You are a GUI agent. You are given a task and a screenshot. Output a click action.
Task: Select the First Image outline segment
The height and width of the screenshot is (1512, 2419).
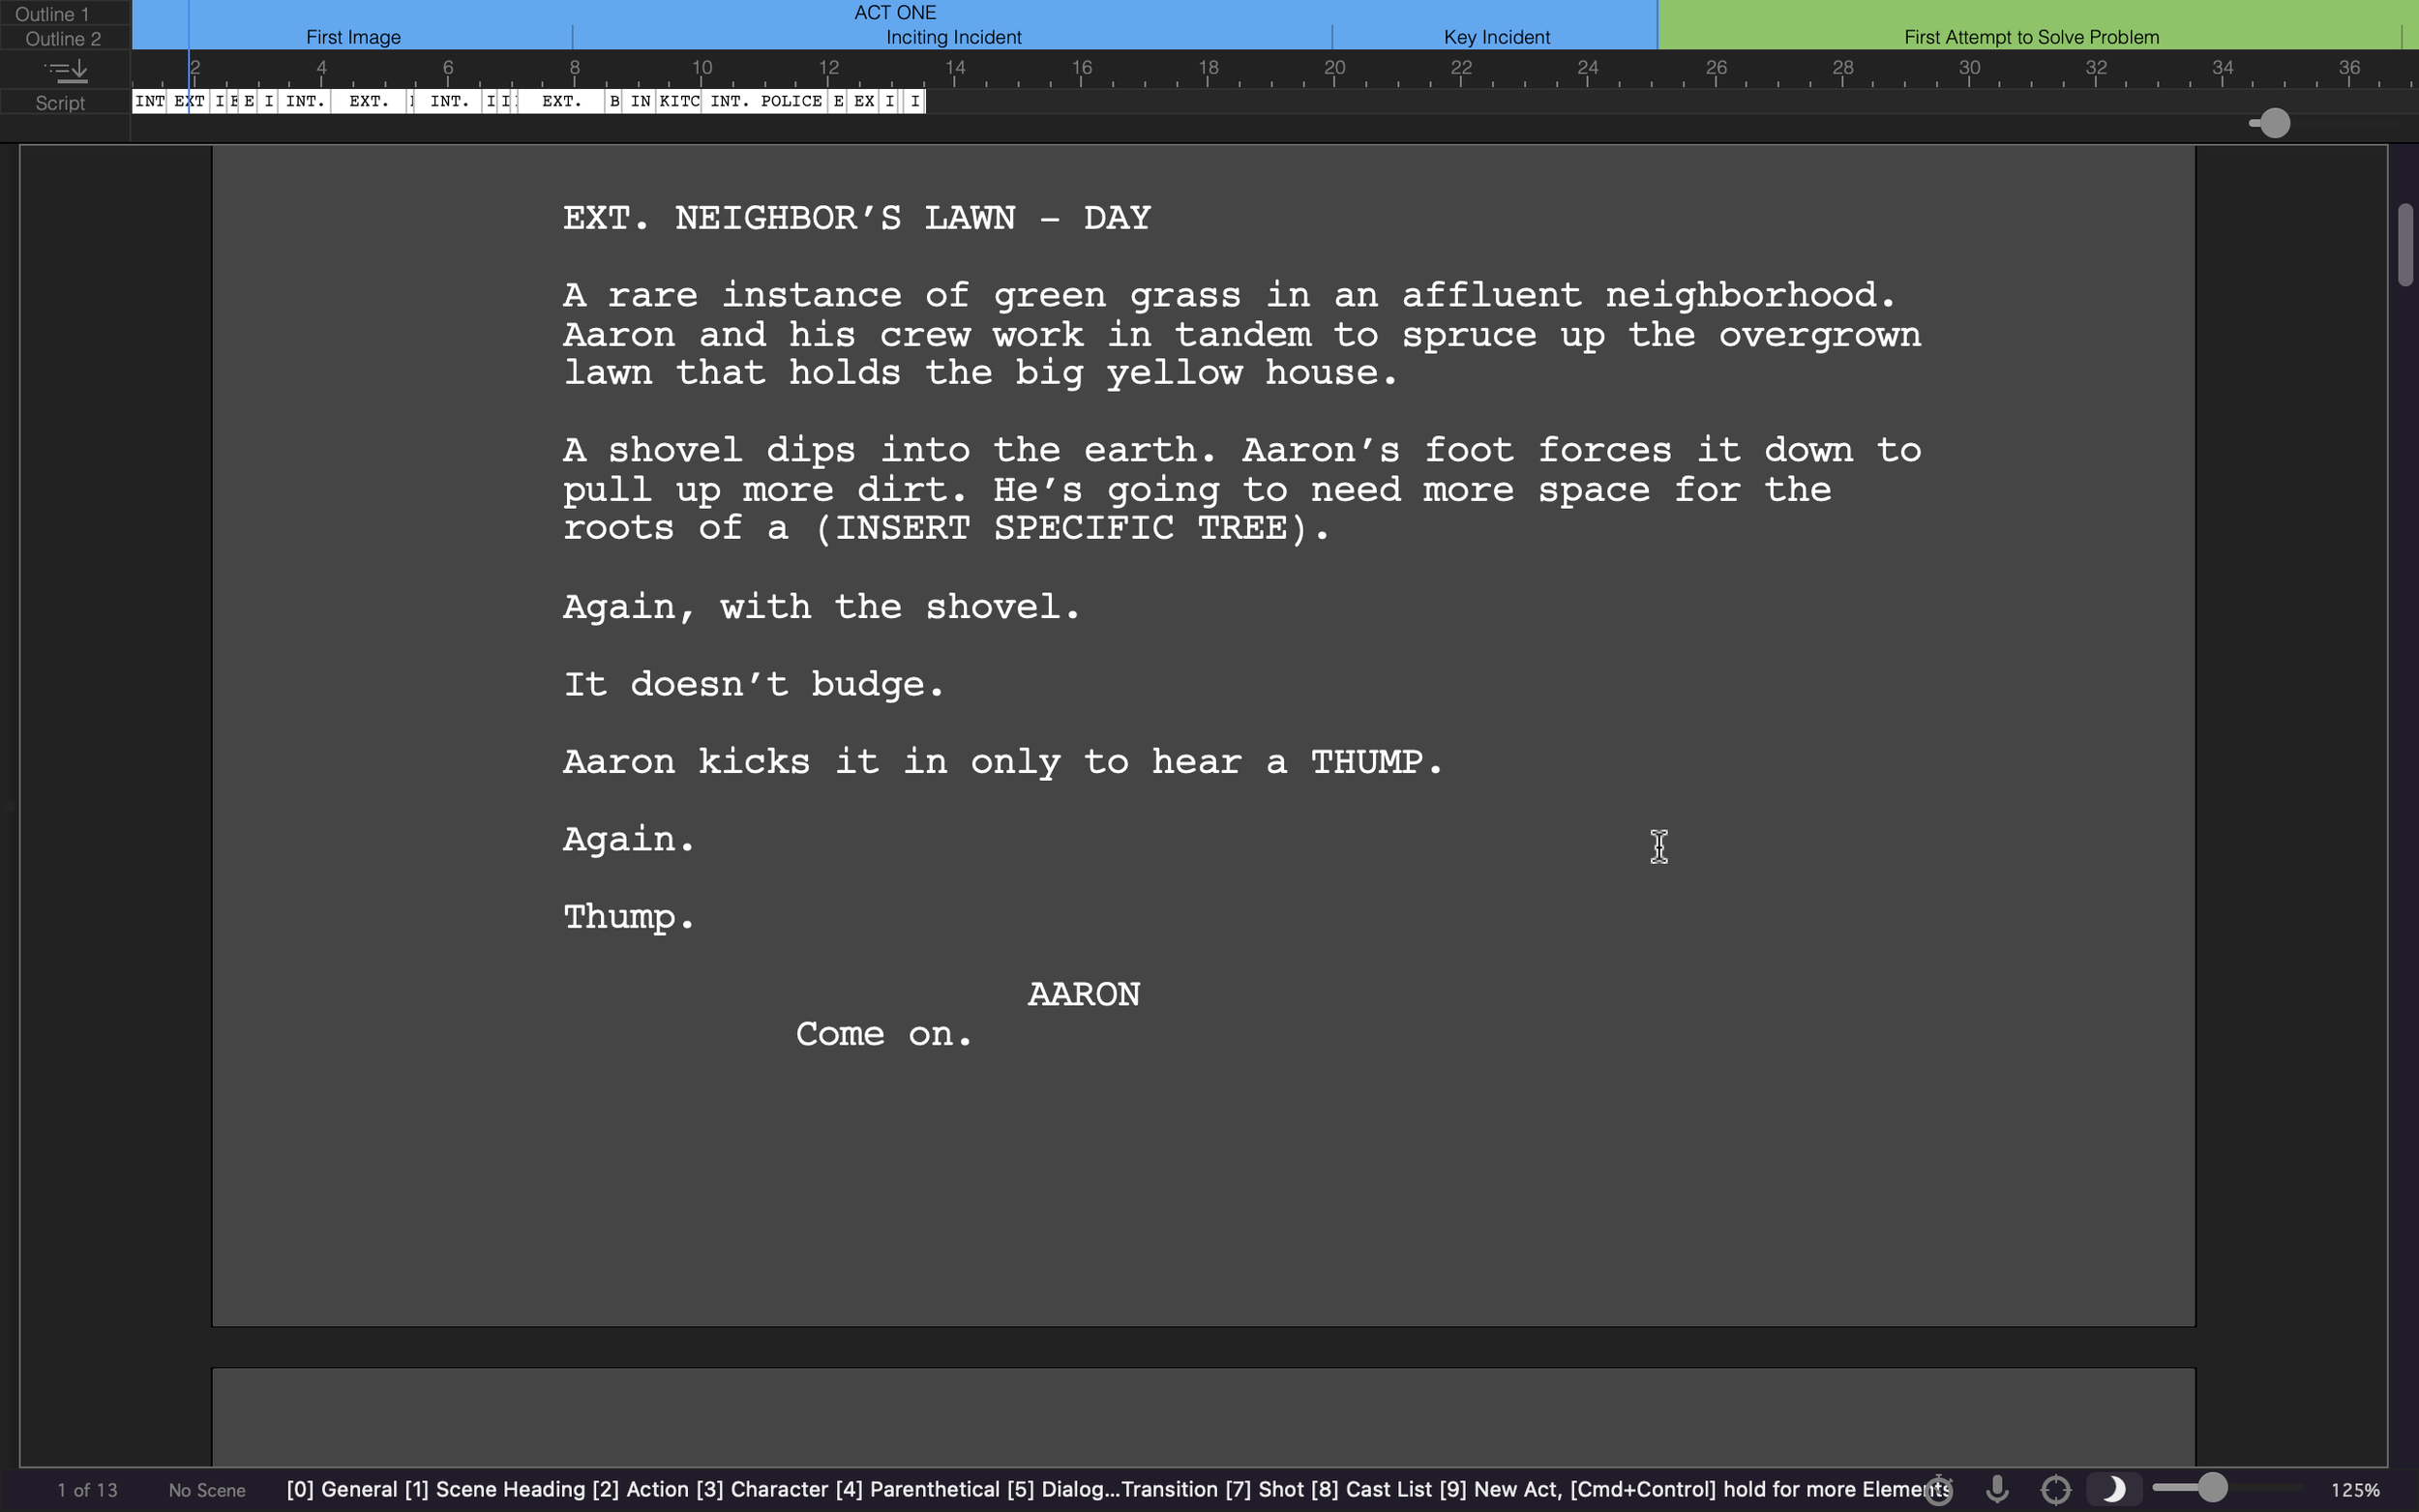[x=353, y=37]
